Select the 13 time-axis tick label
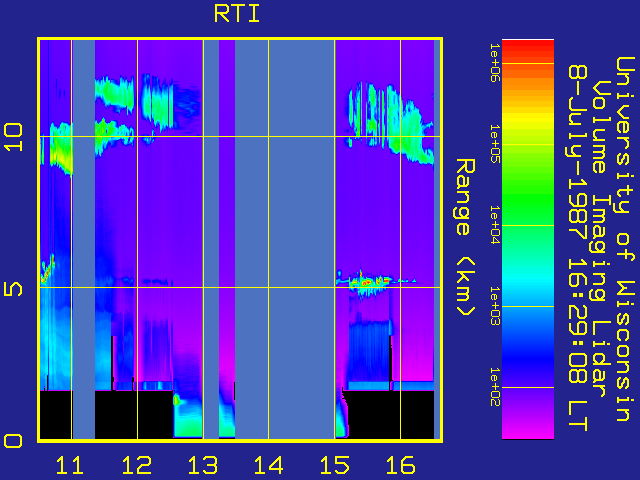Image resolution: width=640 pixels, height=480 pixels. tap(203, 465)
